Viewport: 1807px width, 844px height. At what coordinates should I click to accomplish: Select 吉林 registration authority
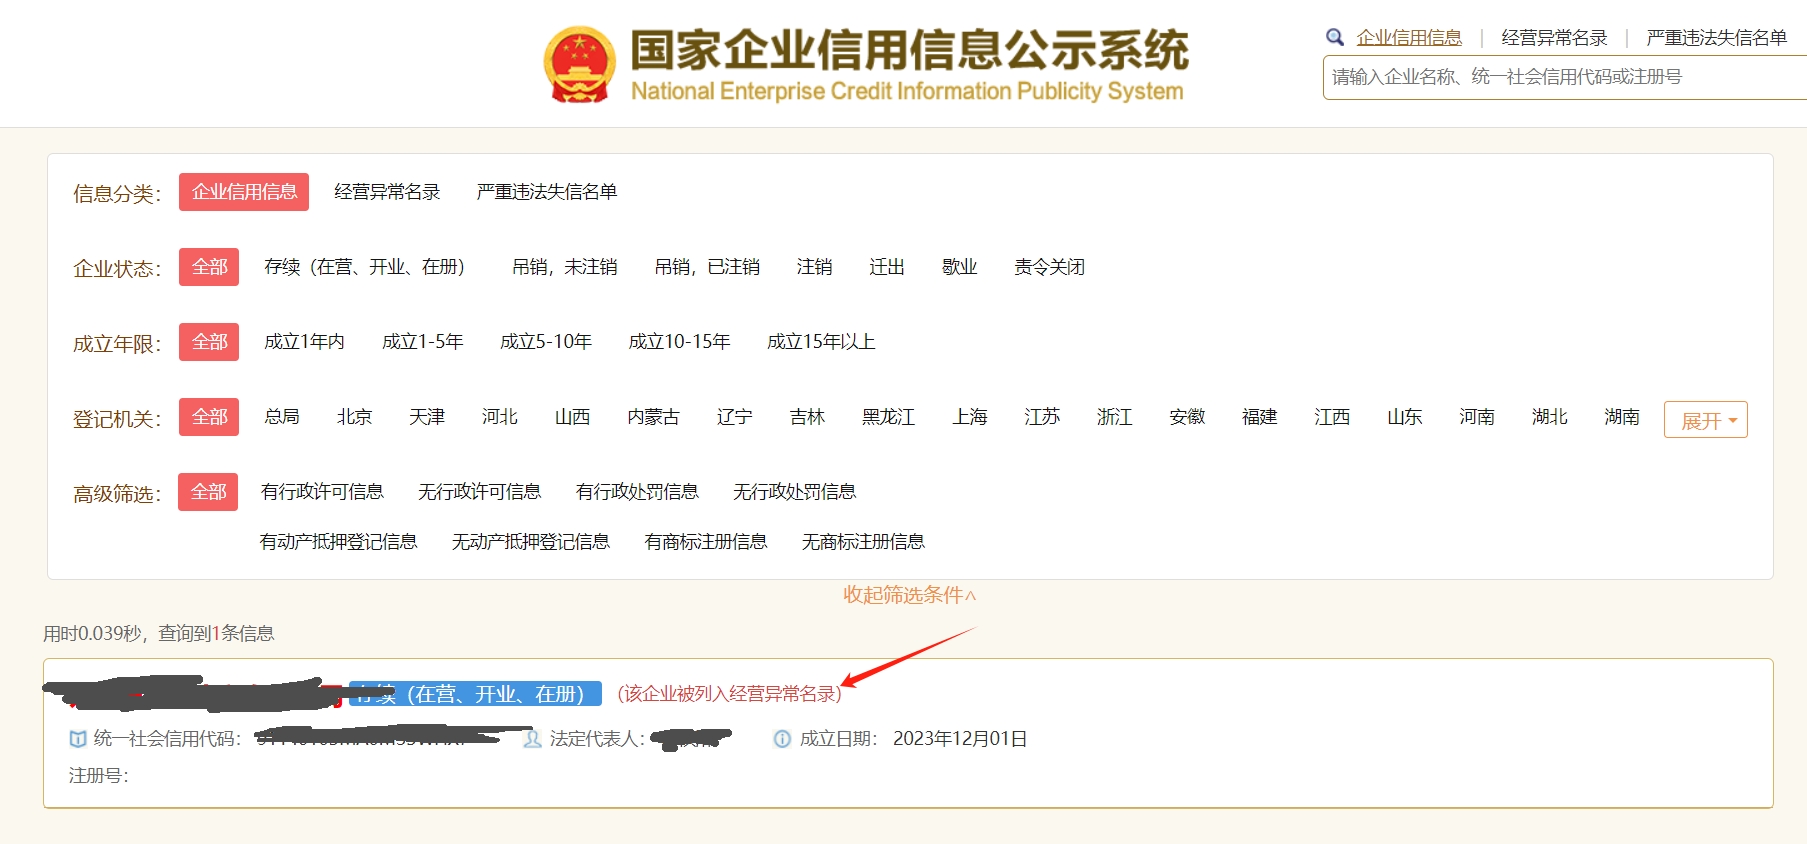(x=807, y=417)
